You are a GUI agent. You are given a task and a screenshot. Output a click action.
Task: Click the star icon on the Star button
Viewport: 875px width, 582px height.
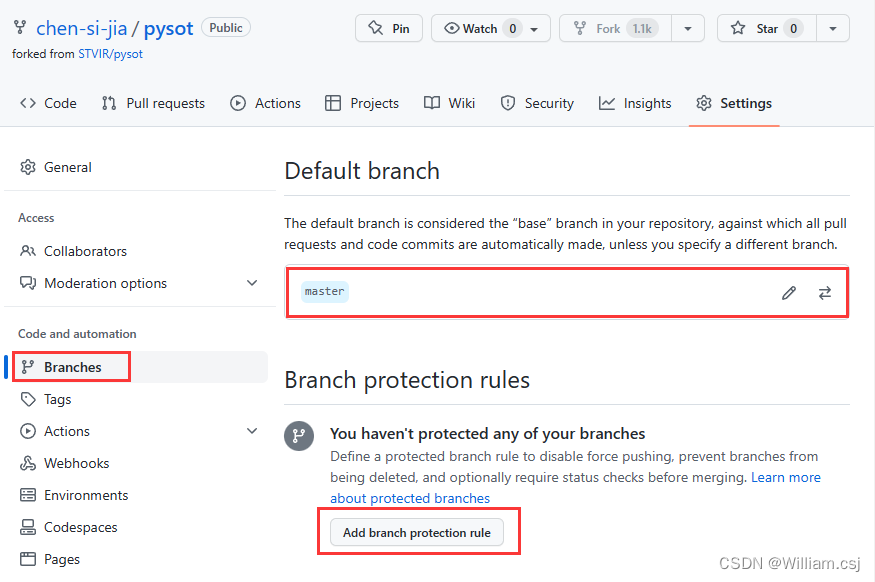tap(738, 28)
